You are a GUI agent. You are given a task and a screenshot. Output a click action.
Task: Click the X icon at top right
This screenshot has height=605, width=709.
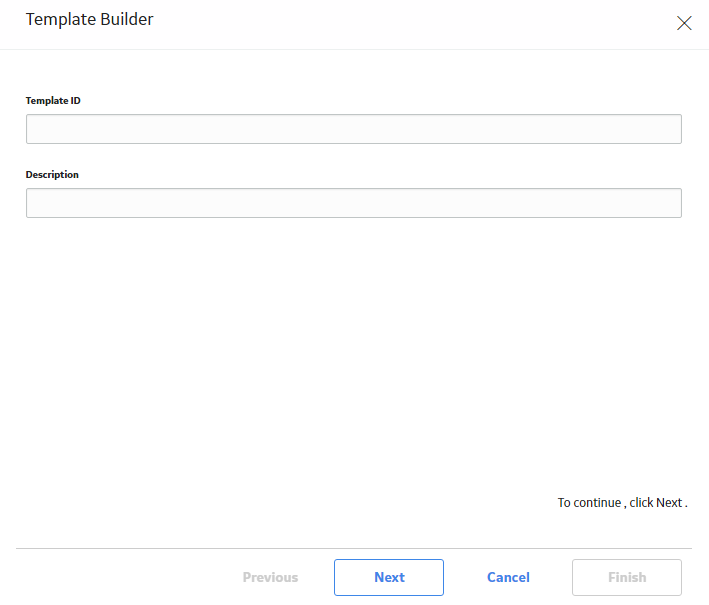tap(684, 23)
